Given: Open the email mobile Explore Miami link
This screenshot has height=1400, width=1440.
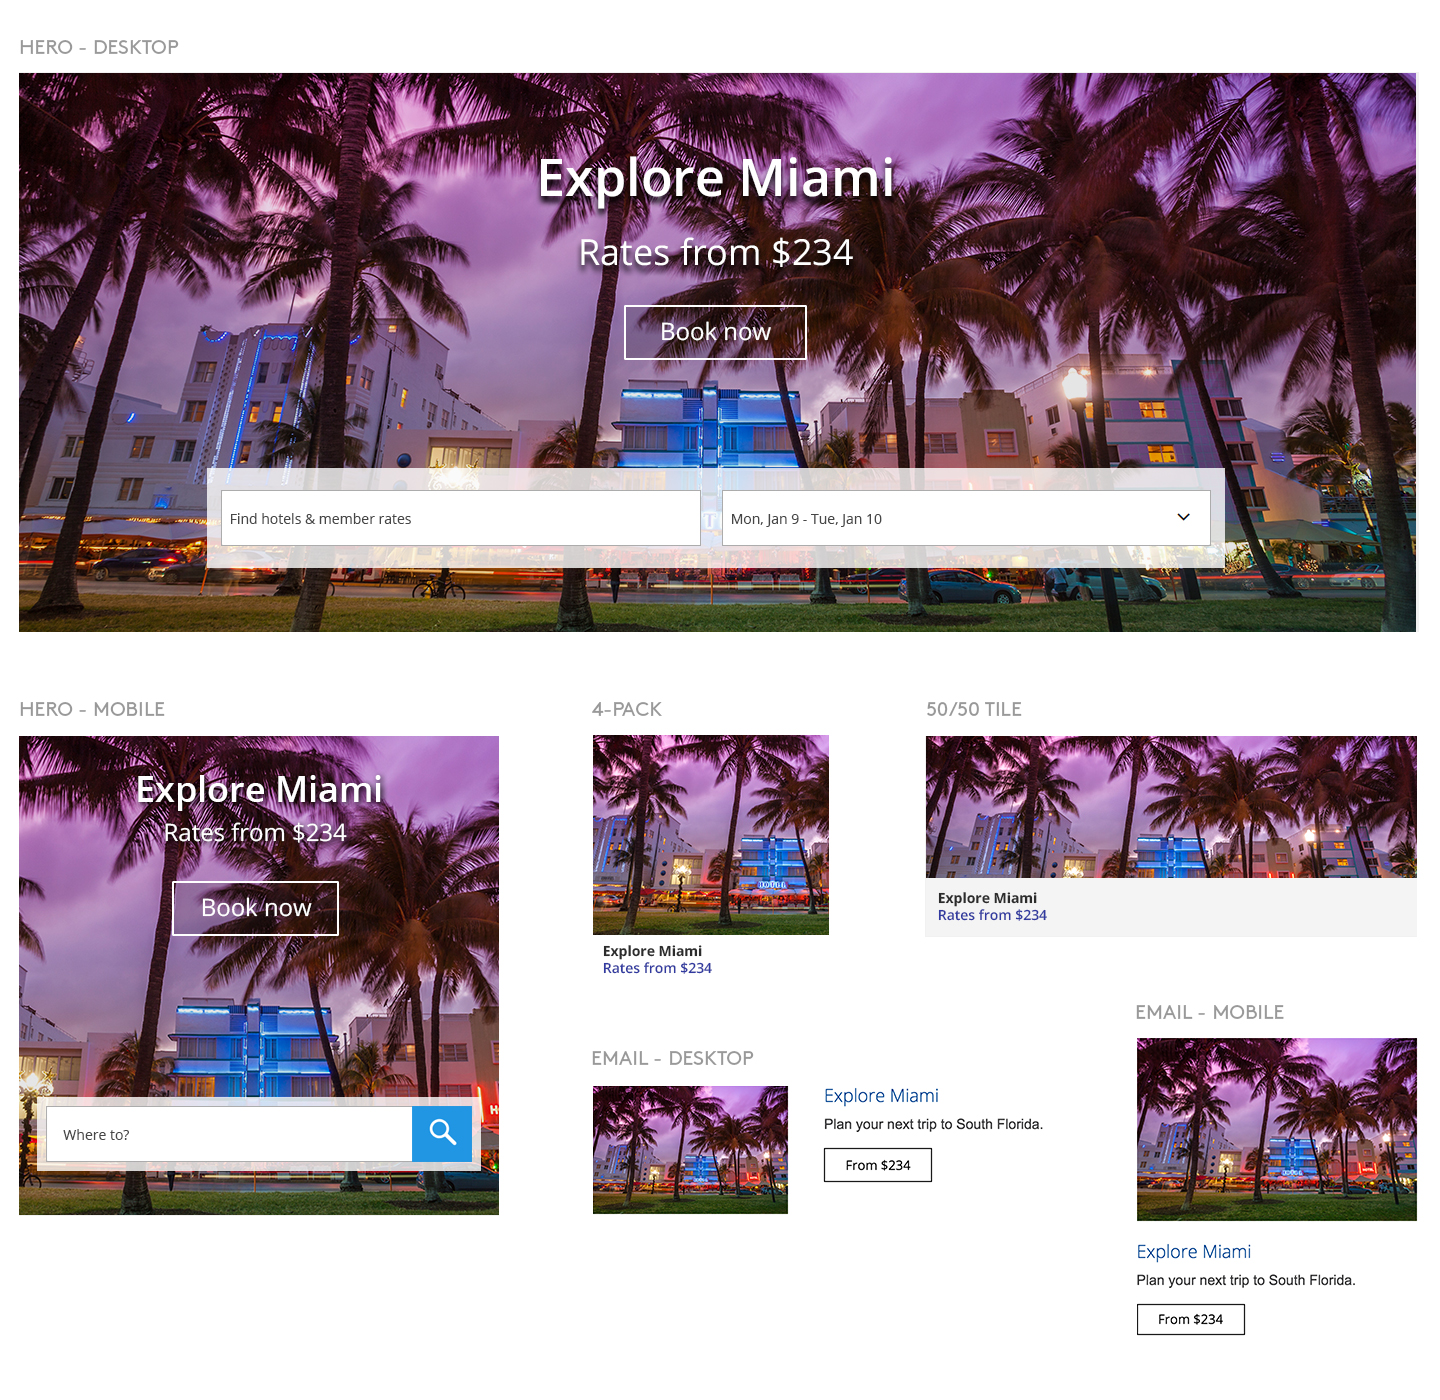Looking at the screenshot, I should coord(1193,1252).
